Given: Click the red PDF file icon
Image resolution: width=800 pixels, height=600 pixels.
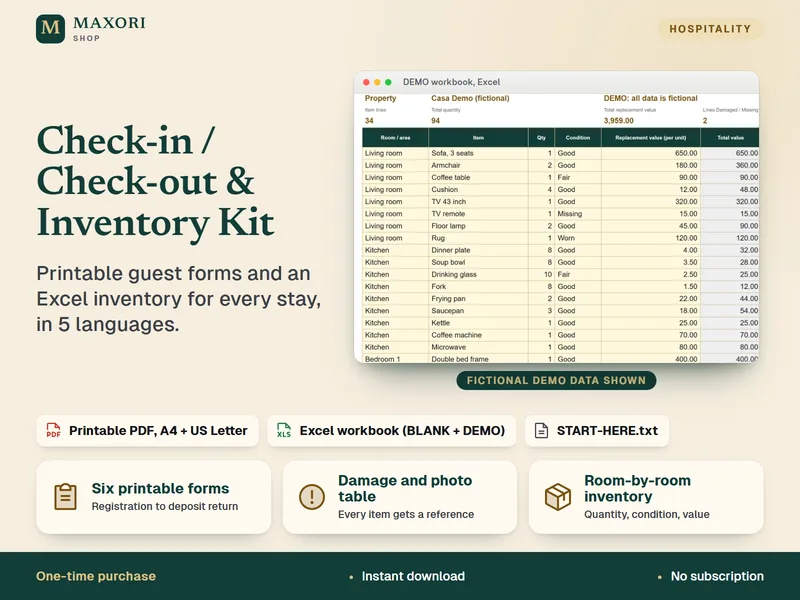Looking at the screenshot, I should click(x=54, y=430).
